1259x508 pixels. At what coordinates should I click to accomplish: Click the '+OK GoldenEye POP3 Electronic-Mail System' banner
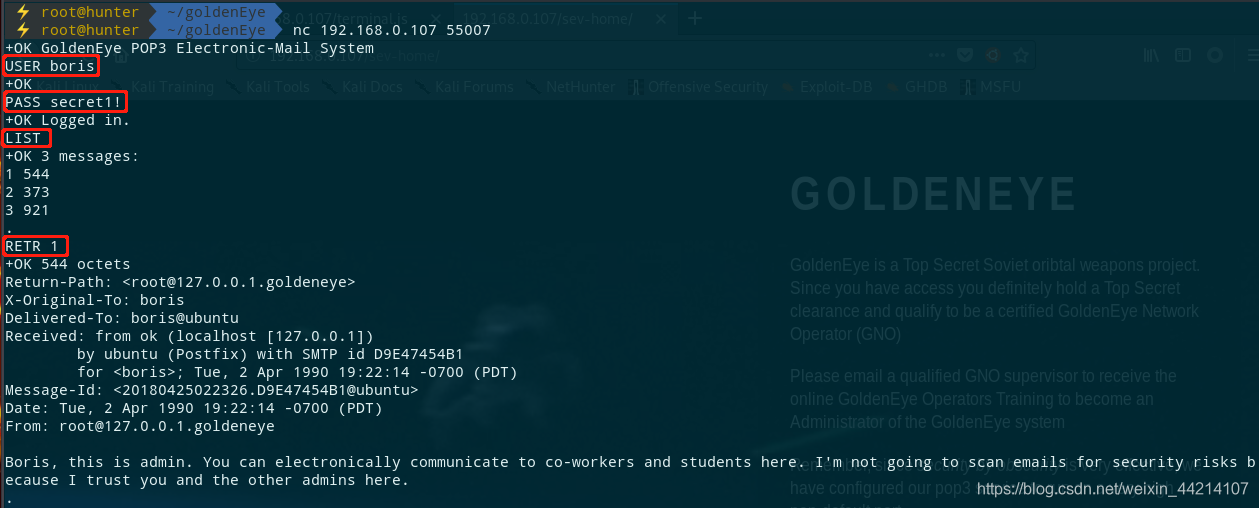[189, 48]
